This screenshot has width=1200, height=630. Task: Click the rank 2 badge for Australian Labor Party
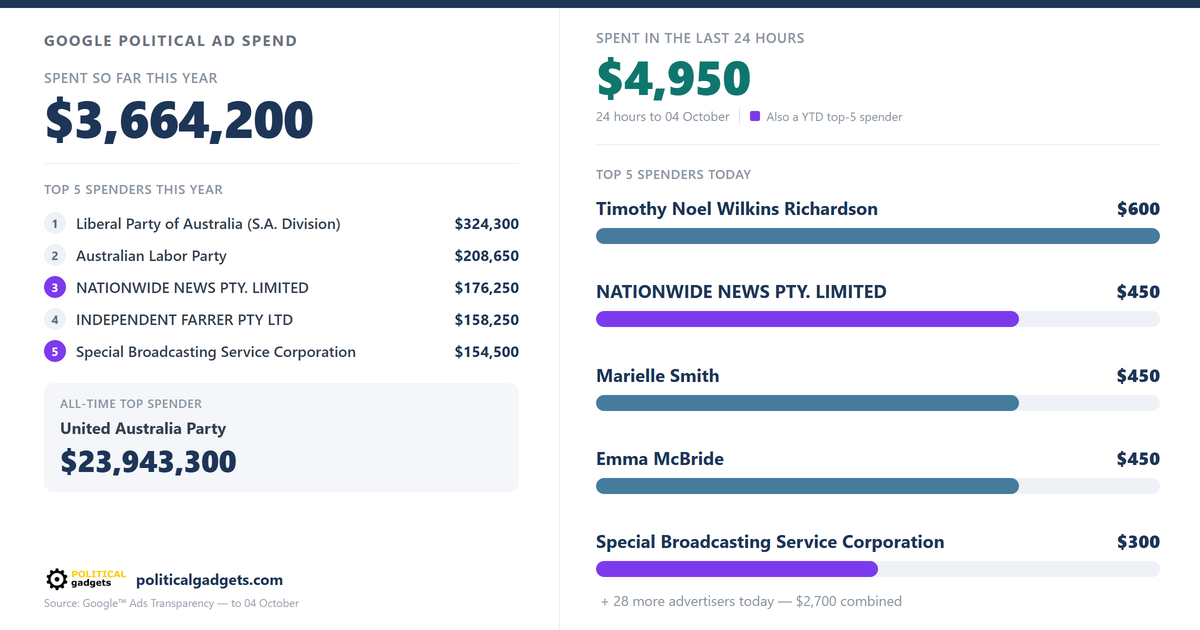(x=55, y=256)
